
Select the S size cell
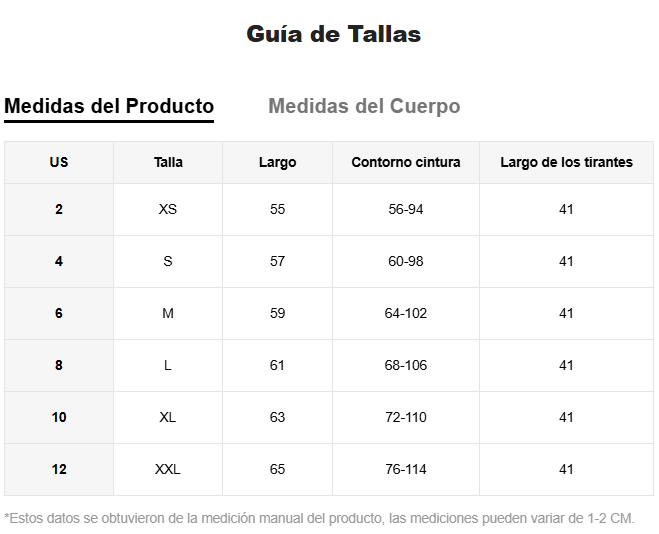click(168, 261)
